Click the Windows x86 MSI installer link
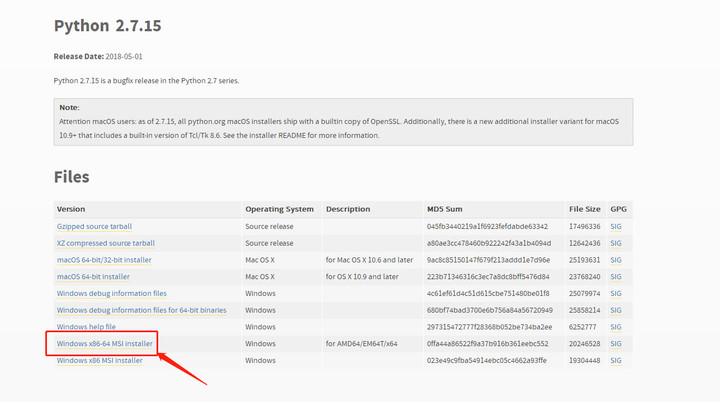Viewport: 720px width, 402px height. click(100, 361)
